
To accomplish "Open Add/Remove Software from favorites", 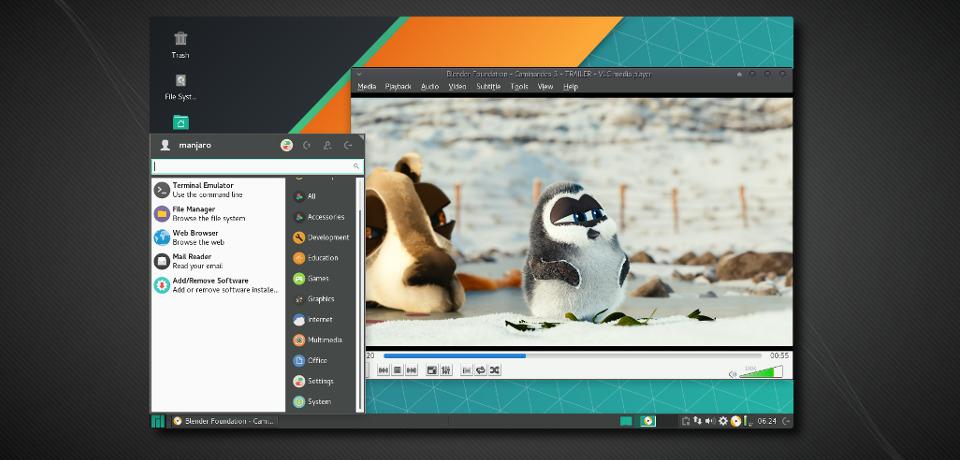I will pos(218,285).
